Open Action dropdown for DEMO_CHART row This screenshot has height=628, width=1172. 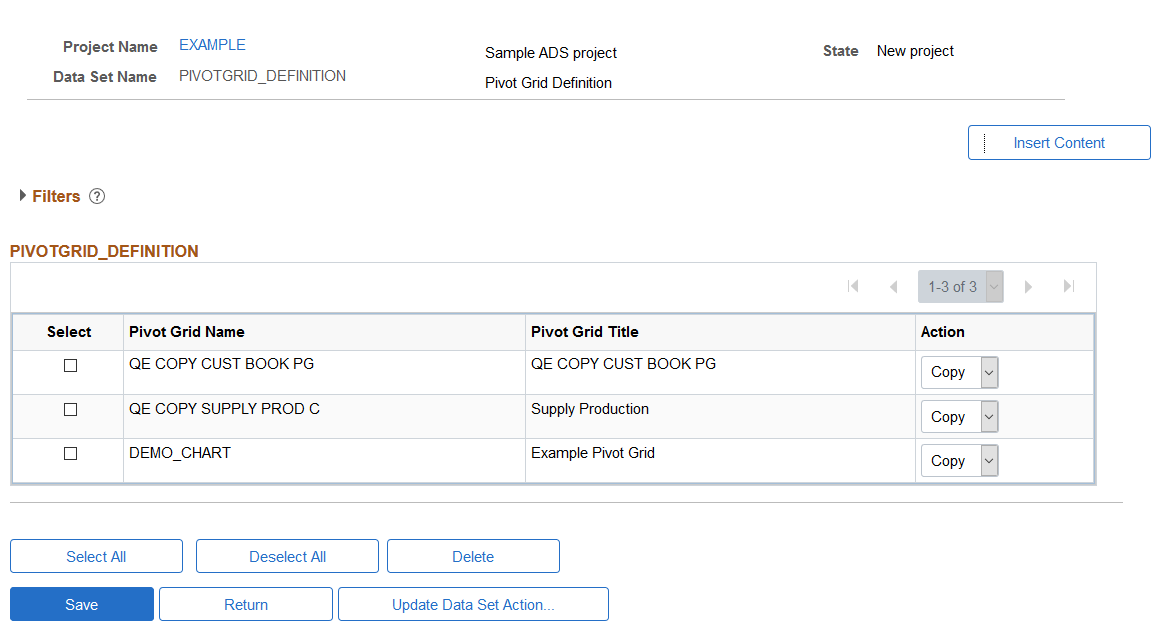(x=960, y=461)
